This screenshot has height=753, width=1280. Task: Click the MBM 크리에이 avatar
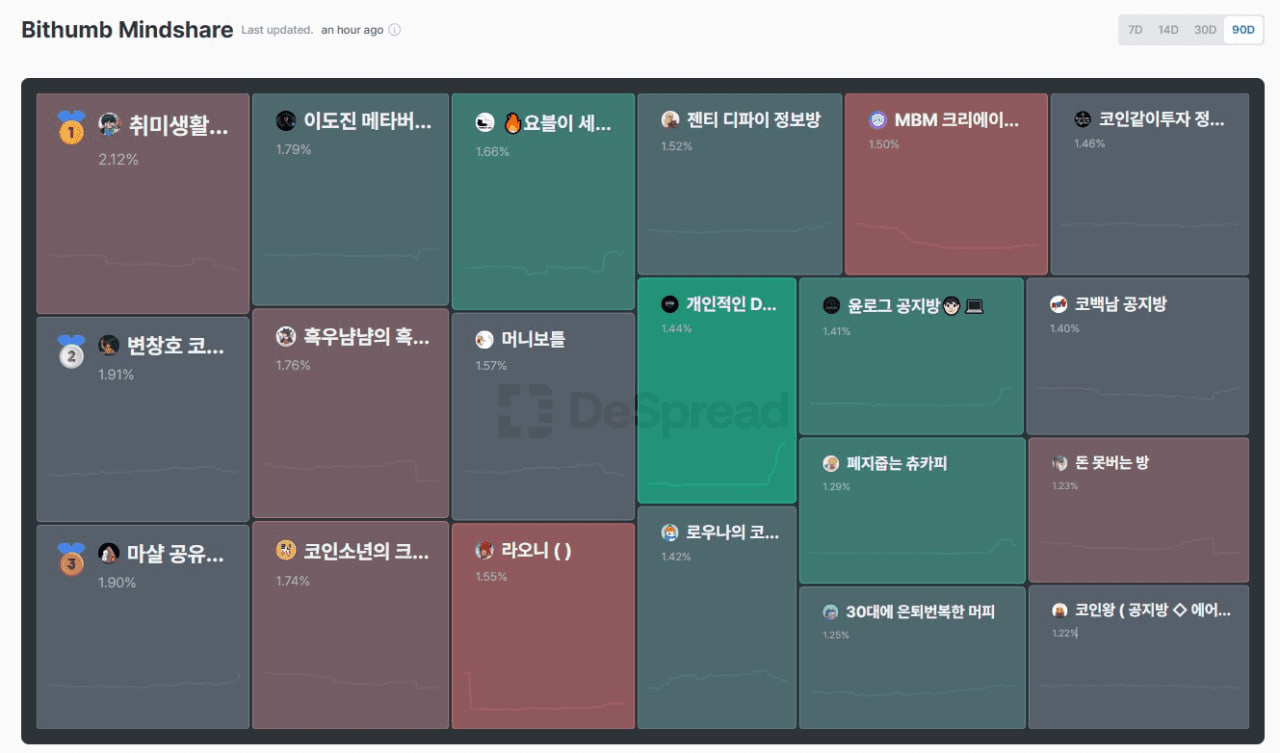coord(878,119)
